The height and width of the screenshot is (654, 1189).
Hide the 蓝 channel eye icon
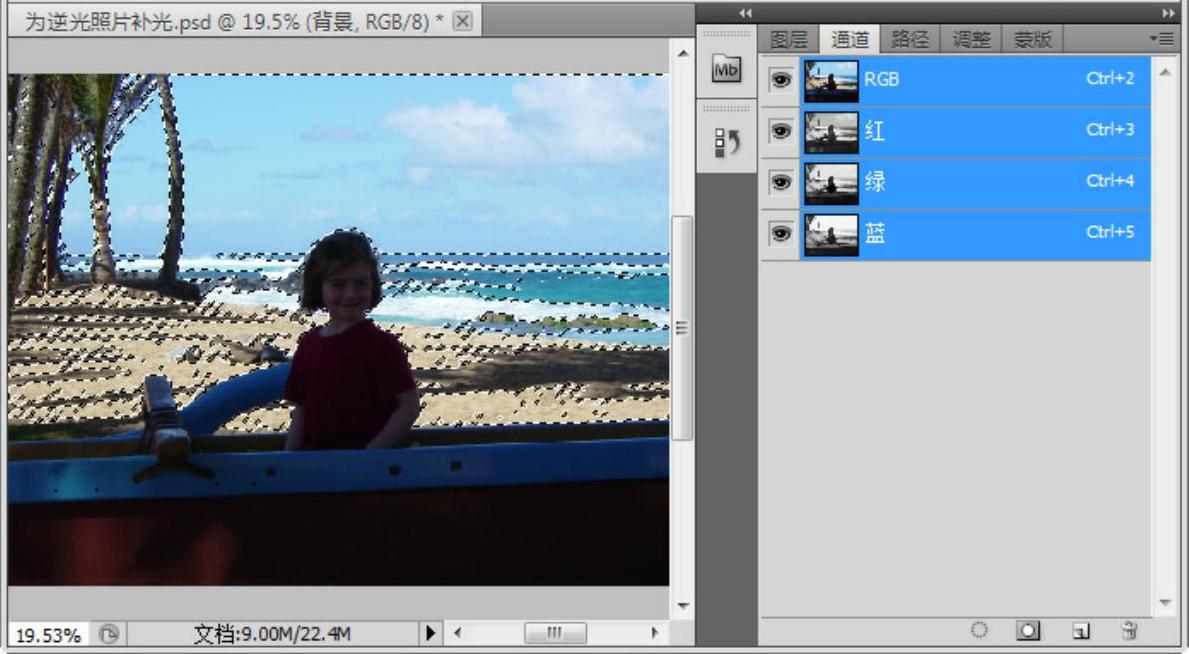[781, 234]
